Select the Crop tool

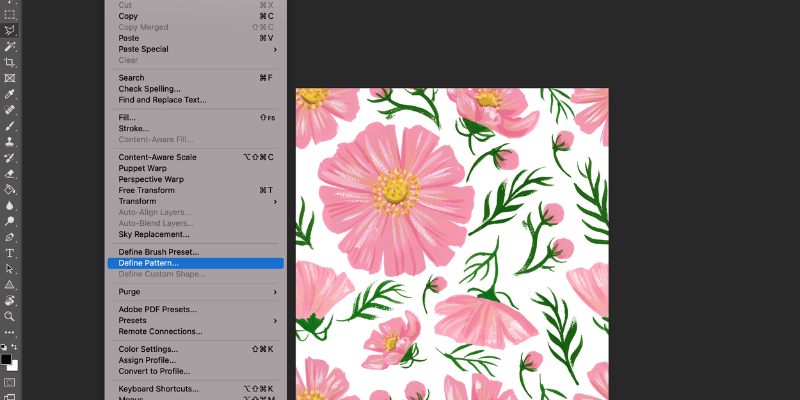pos(9,62)
